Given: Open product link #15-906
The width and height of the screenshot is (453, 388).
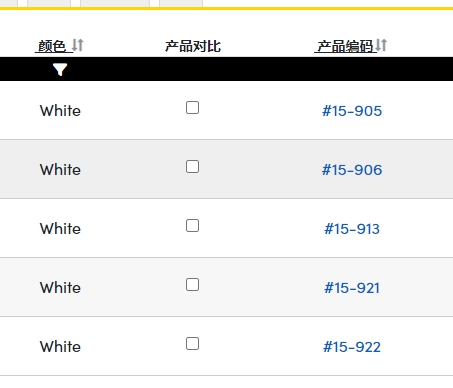Looking at the screenshot, I should [x=352, y=170].
